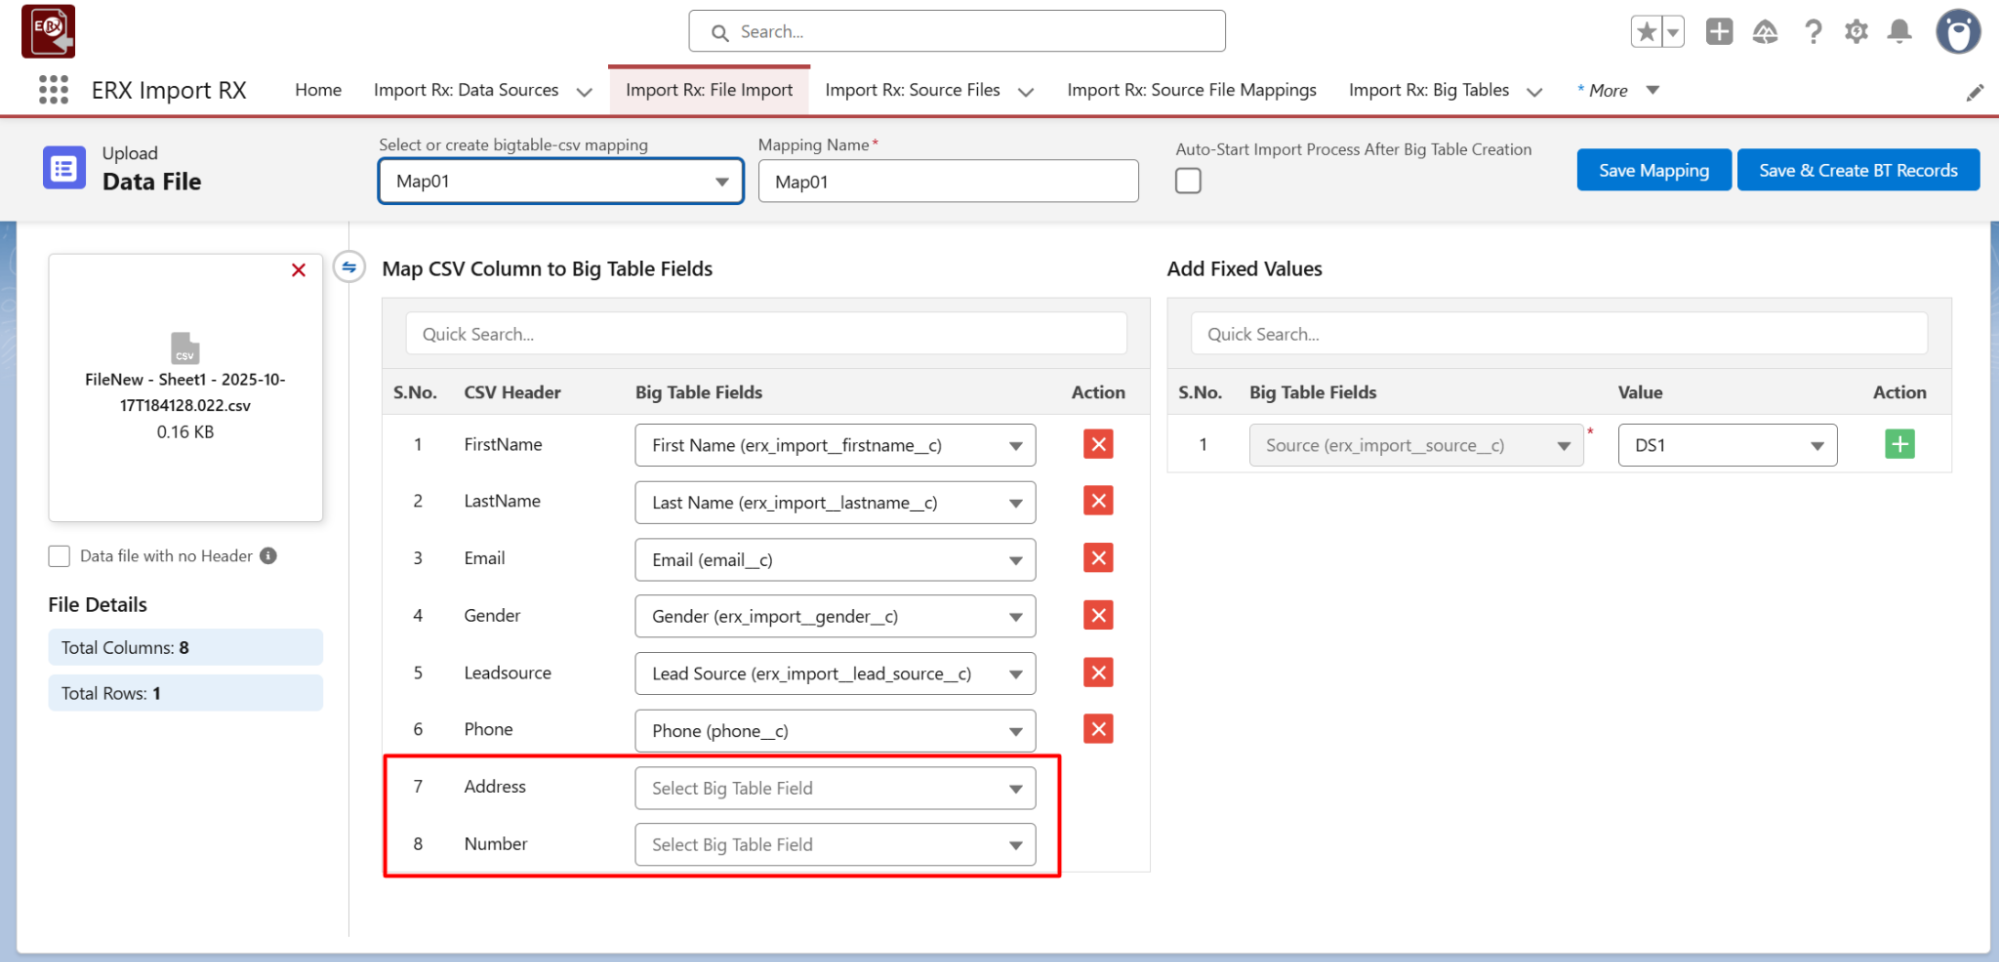Click the Help question mark icon

click(1812, 32)
